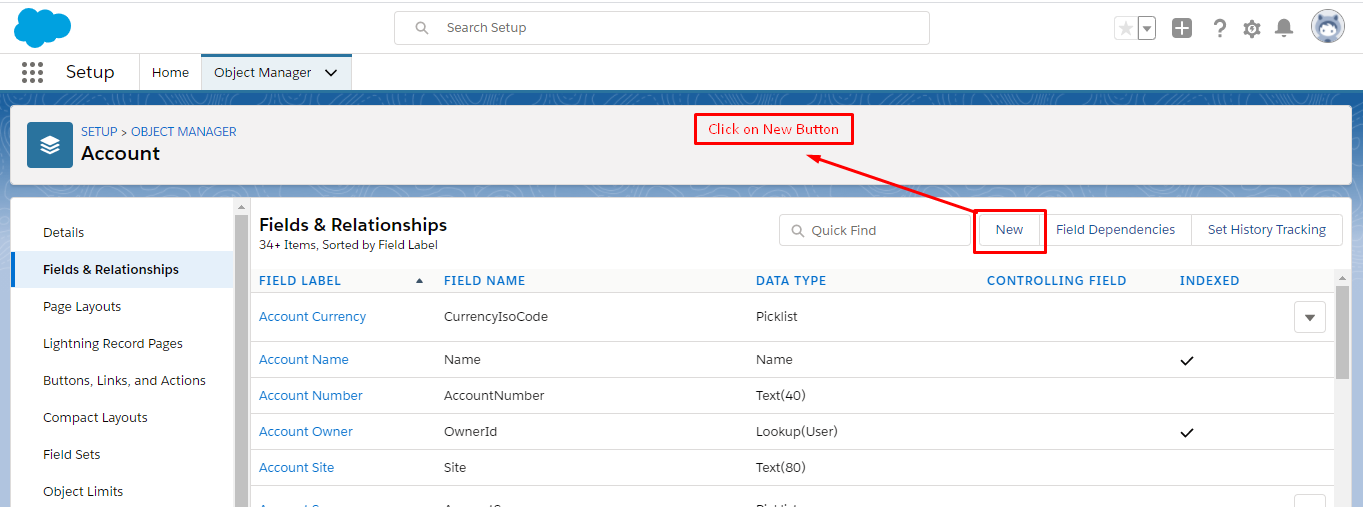The height and width of the screenshot is (507, 1363).
Task: Expand the favorites list dropdown arrow
Action: click(x=1147, y=28)
